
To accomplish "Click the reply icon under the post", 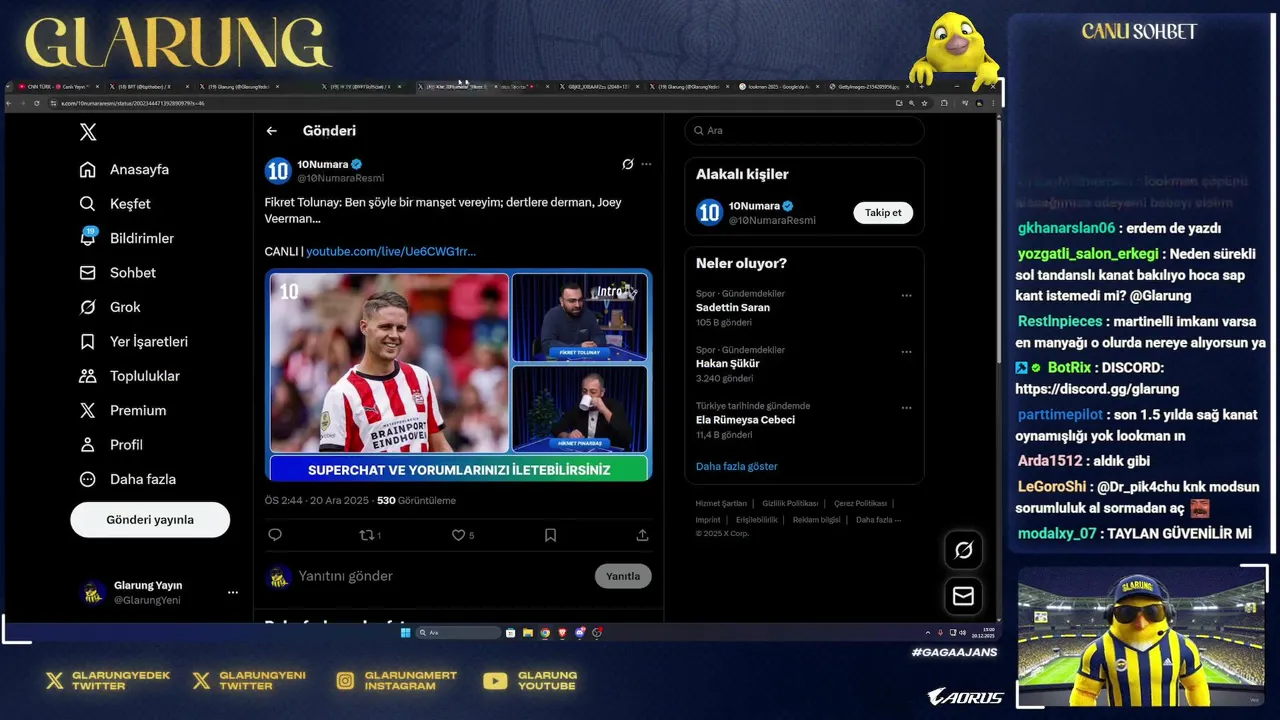I will pyautogui.click(x=275, y=535).
